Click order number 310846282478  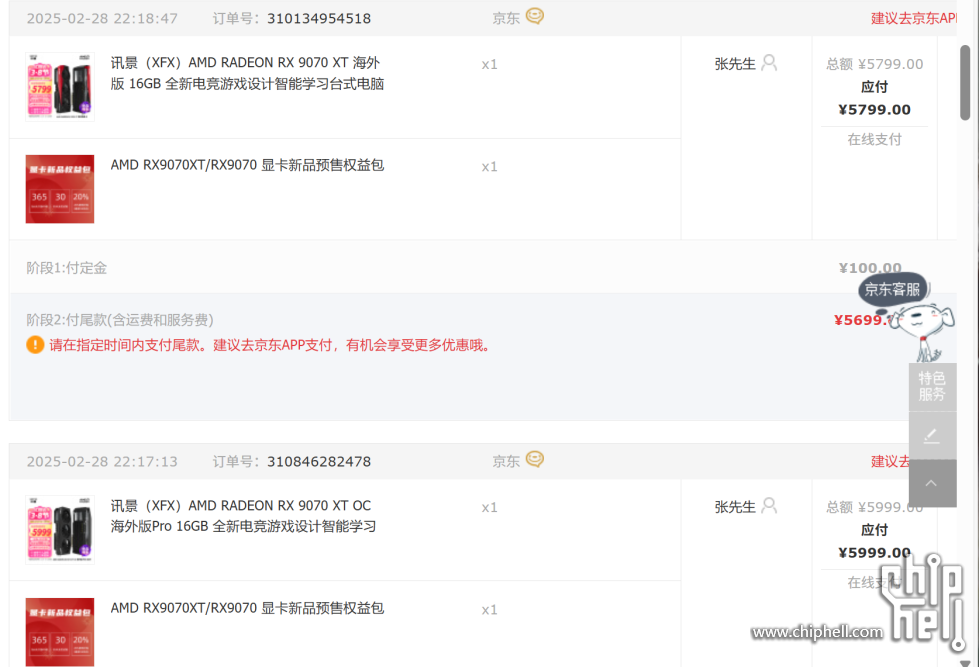coord(319,462)
